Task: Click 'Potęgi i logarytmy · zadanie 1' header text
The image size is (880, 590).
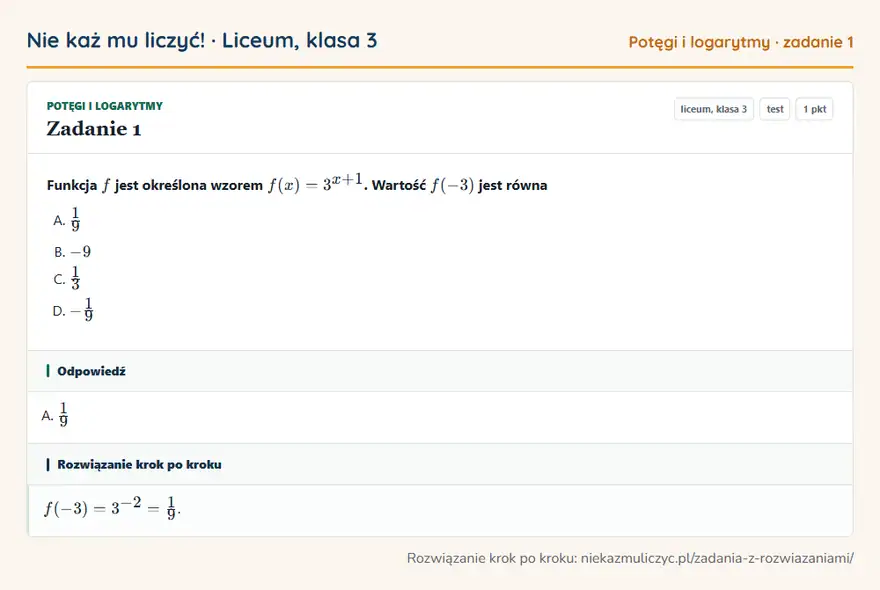Action: (x=741, y=42)
